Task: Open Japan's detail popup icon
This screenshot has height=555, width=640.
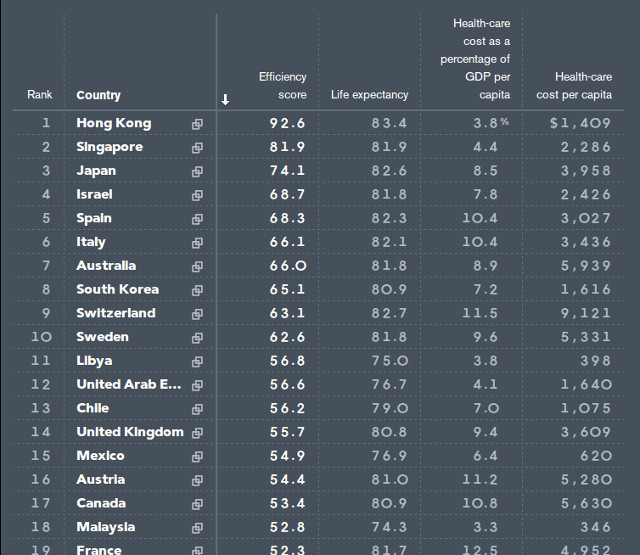Action: click(197, 171)
